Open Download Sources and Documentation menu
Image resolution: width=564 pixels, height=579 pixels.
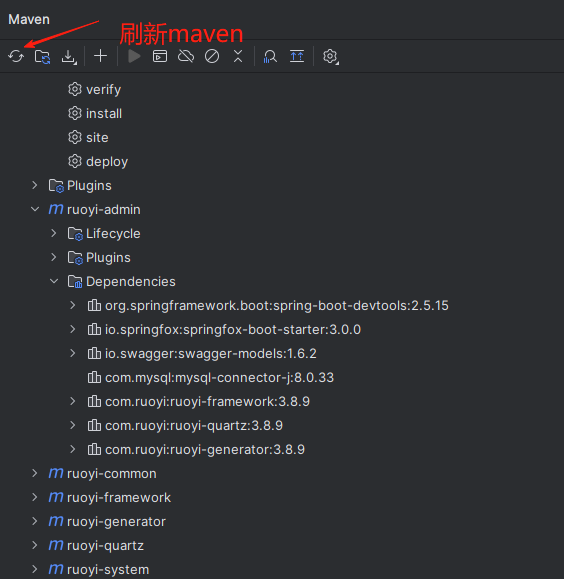click(69, 57)
